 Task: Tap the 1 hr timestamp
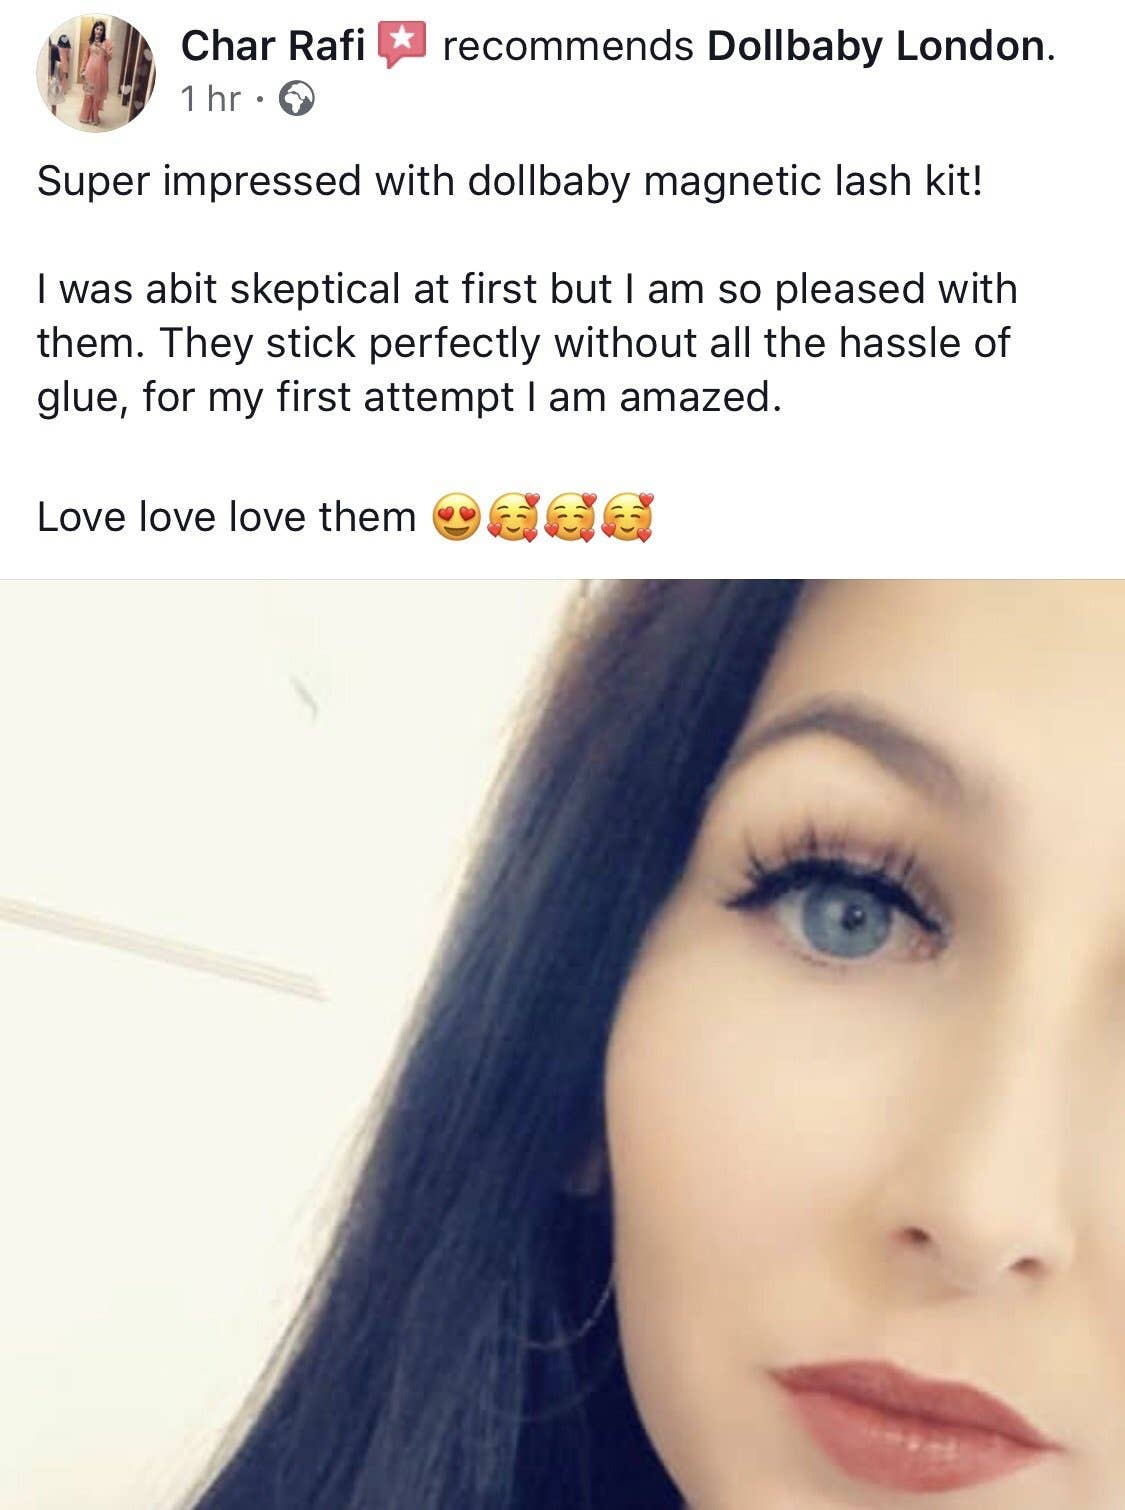coord(211,99)
